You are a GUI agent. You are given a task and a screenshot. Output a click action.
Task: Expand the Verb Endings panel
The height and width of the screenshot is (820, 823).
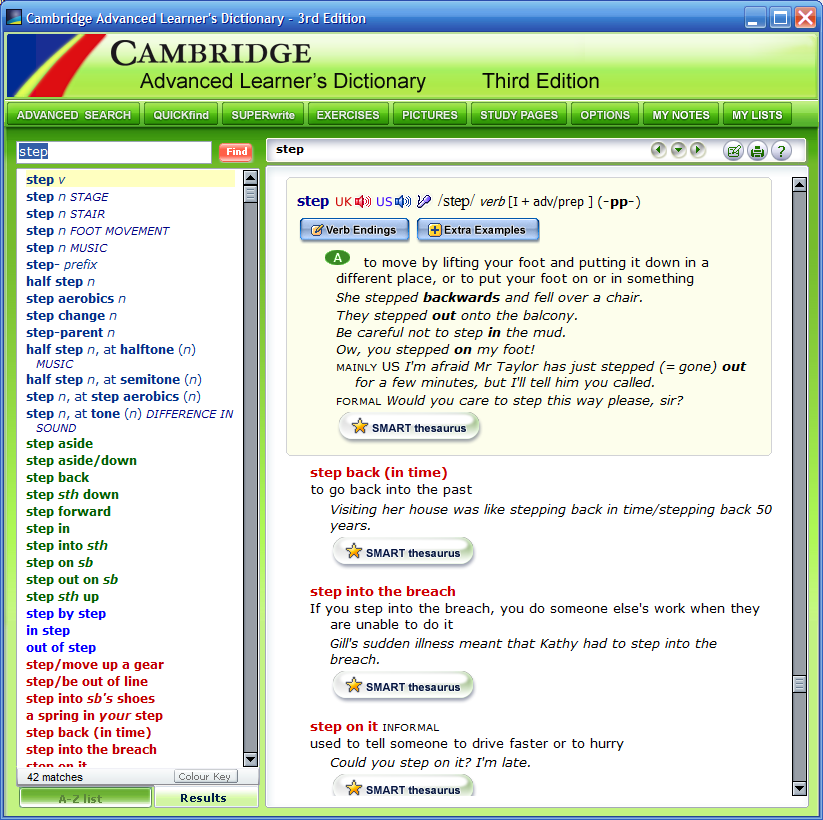click(354, 230)
